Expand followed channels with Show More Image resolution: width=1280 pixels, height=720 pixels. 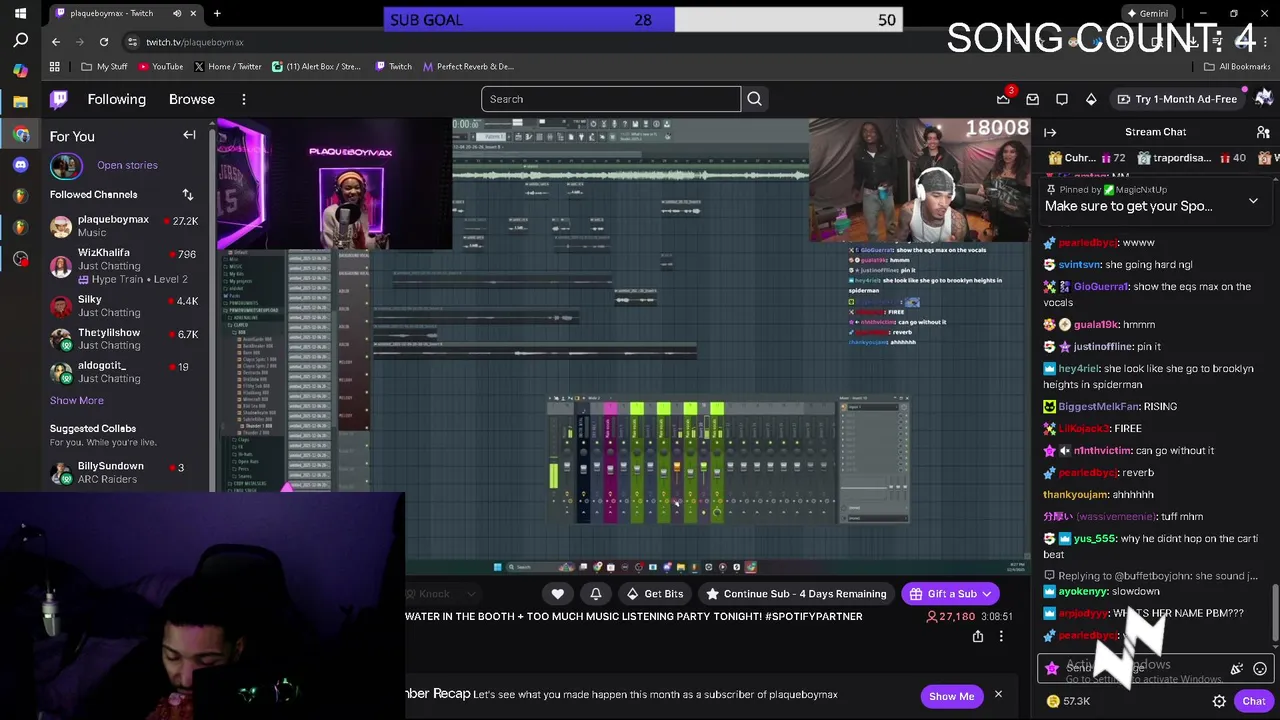[x=77, y=400]
